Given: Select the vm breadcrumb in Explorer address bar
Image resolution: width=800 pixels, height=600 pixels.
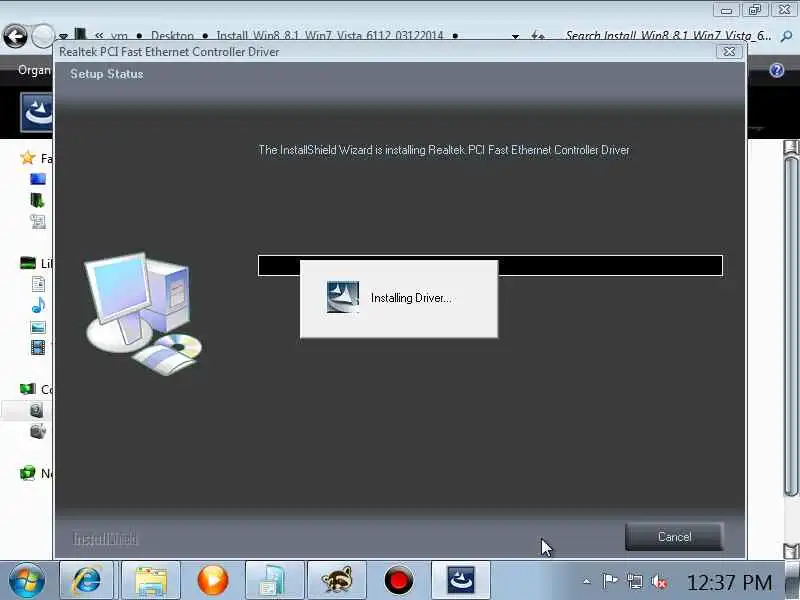Looking at the screenshot, I should point(119,36).
